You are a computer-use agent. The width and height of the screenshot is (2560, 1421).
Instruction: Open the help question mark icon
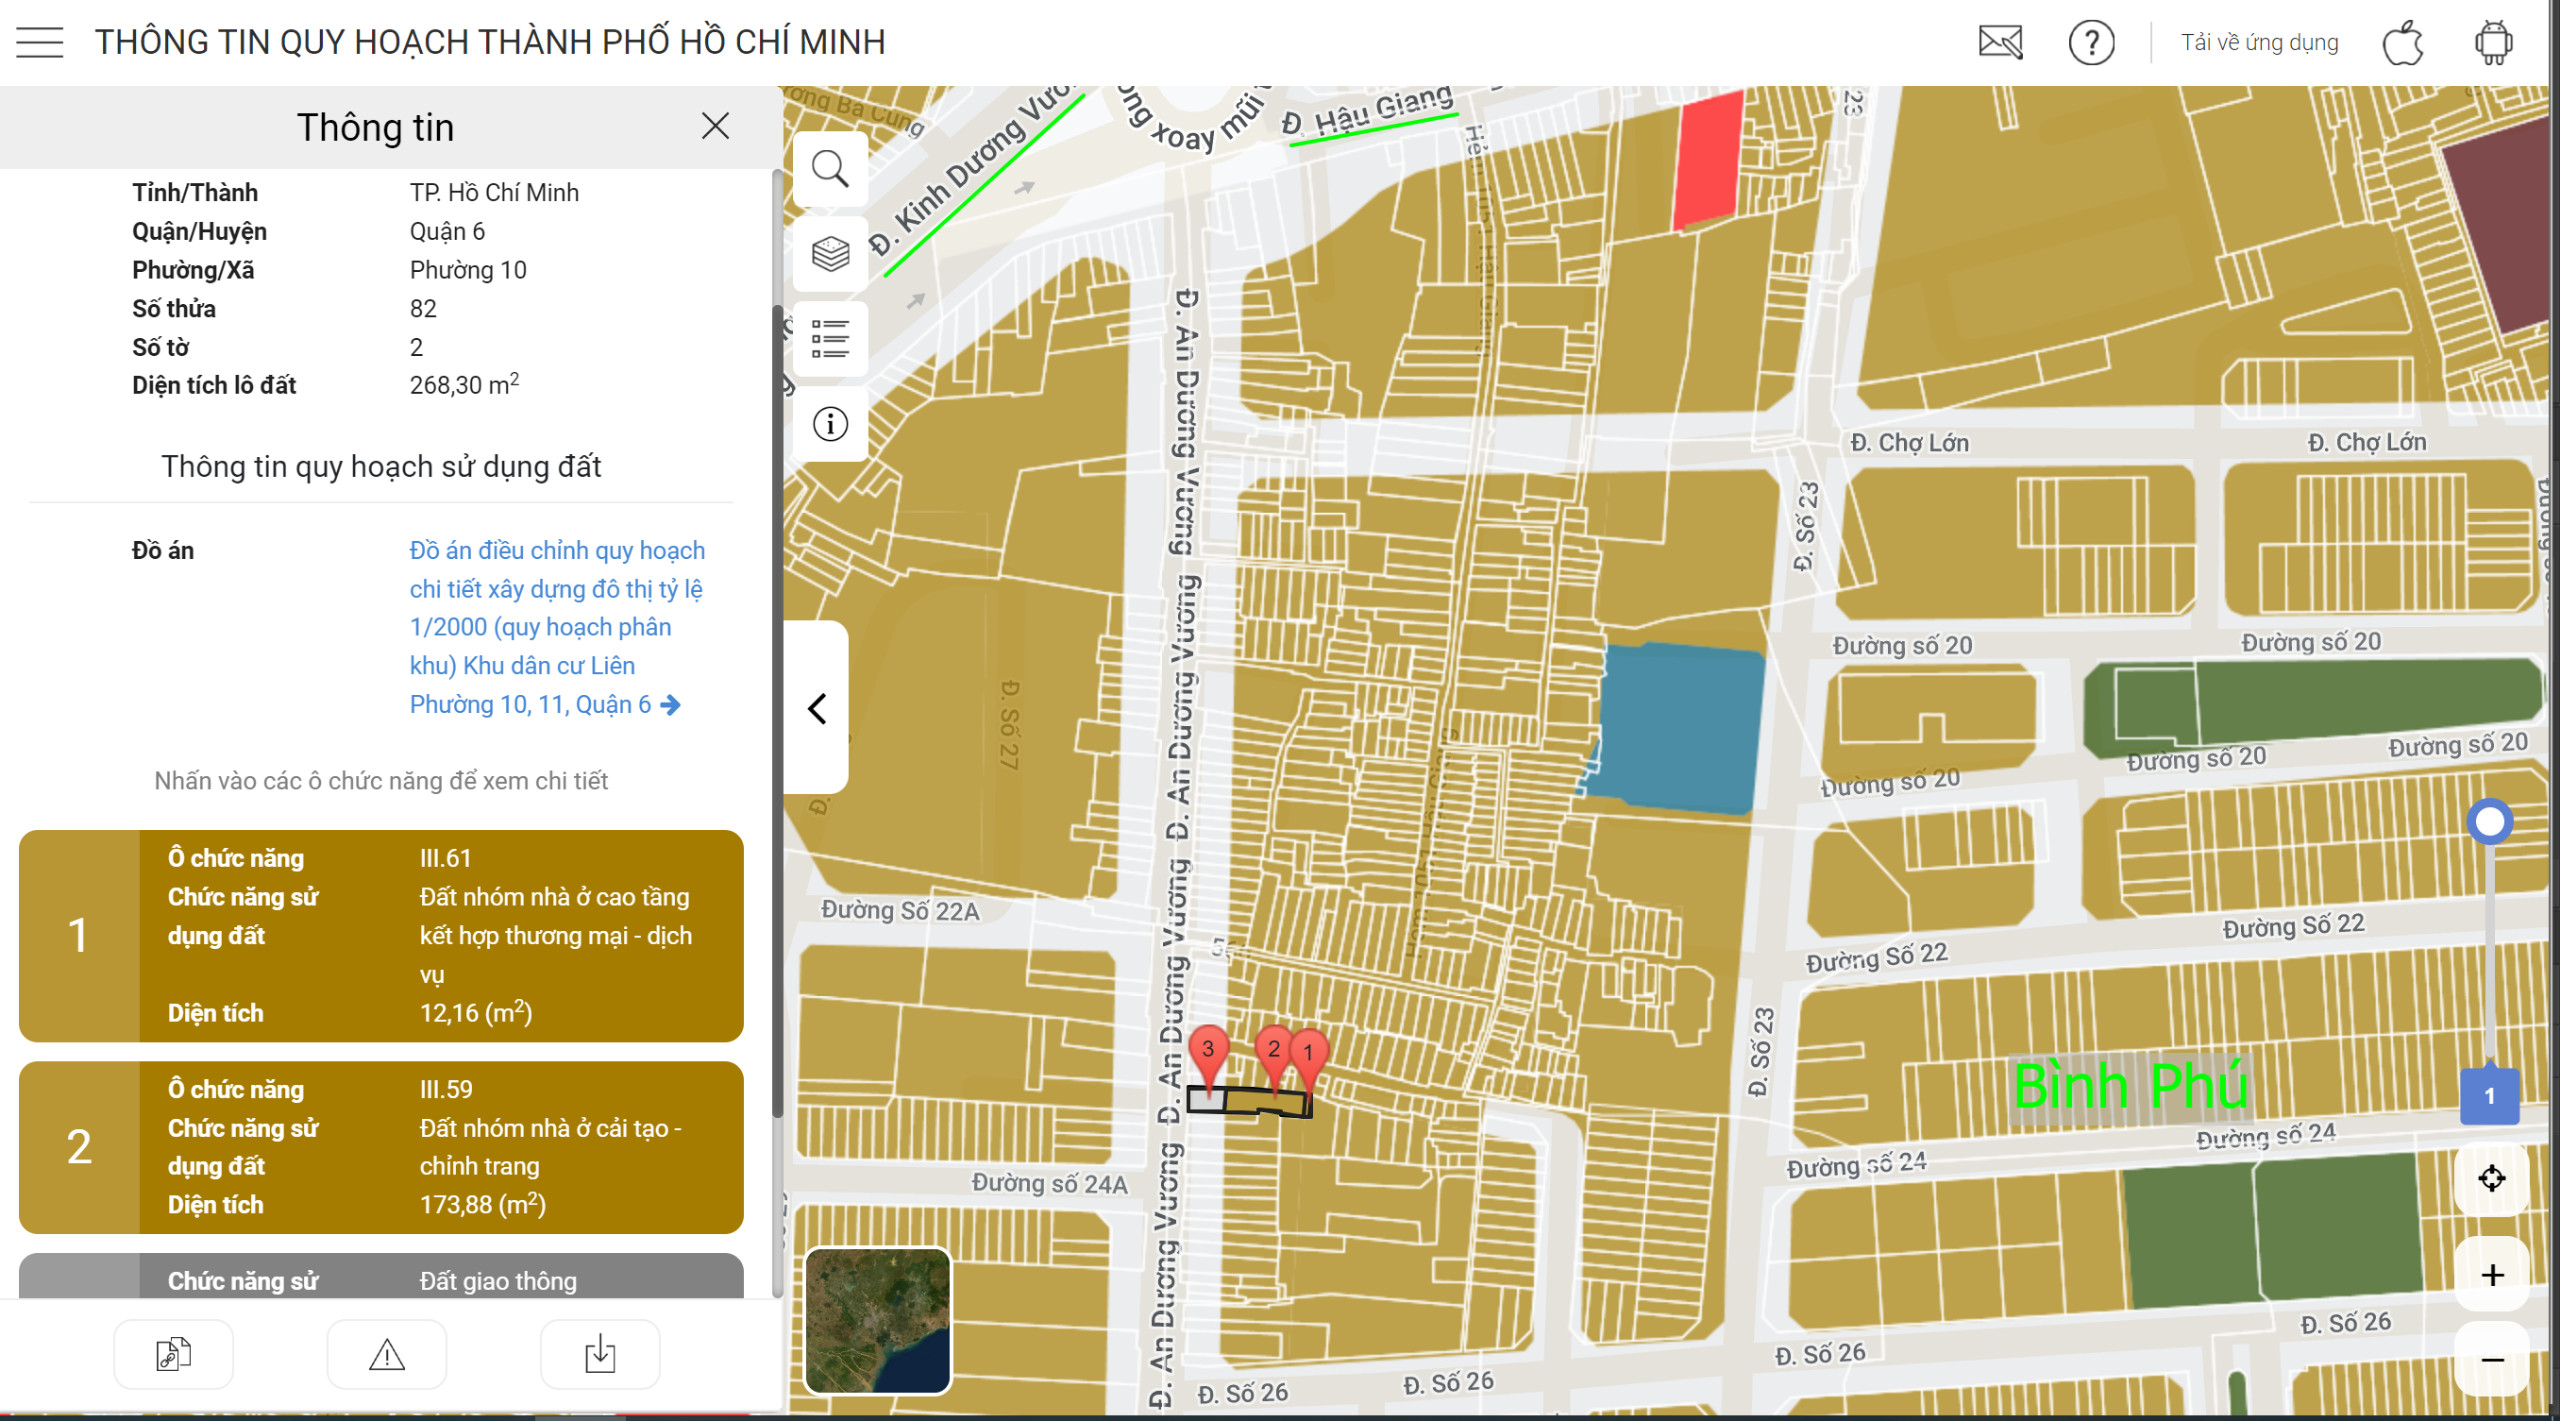[x=2091, y=43]
